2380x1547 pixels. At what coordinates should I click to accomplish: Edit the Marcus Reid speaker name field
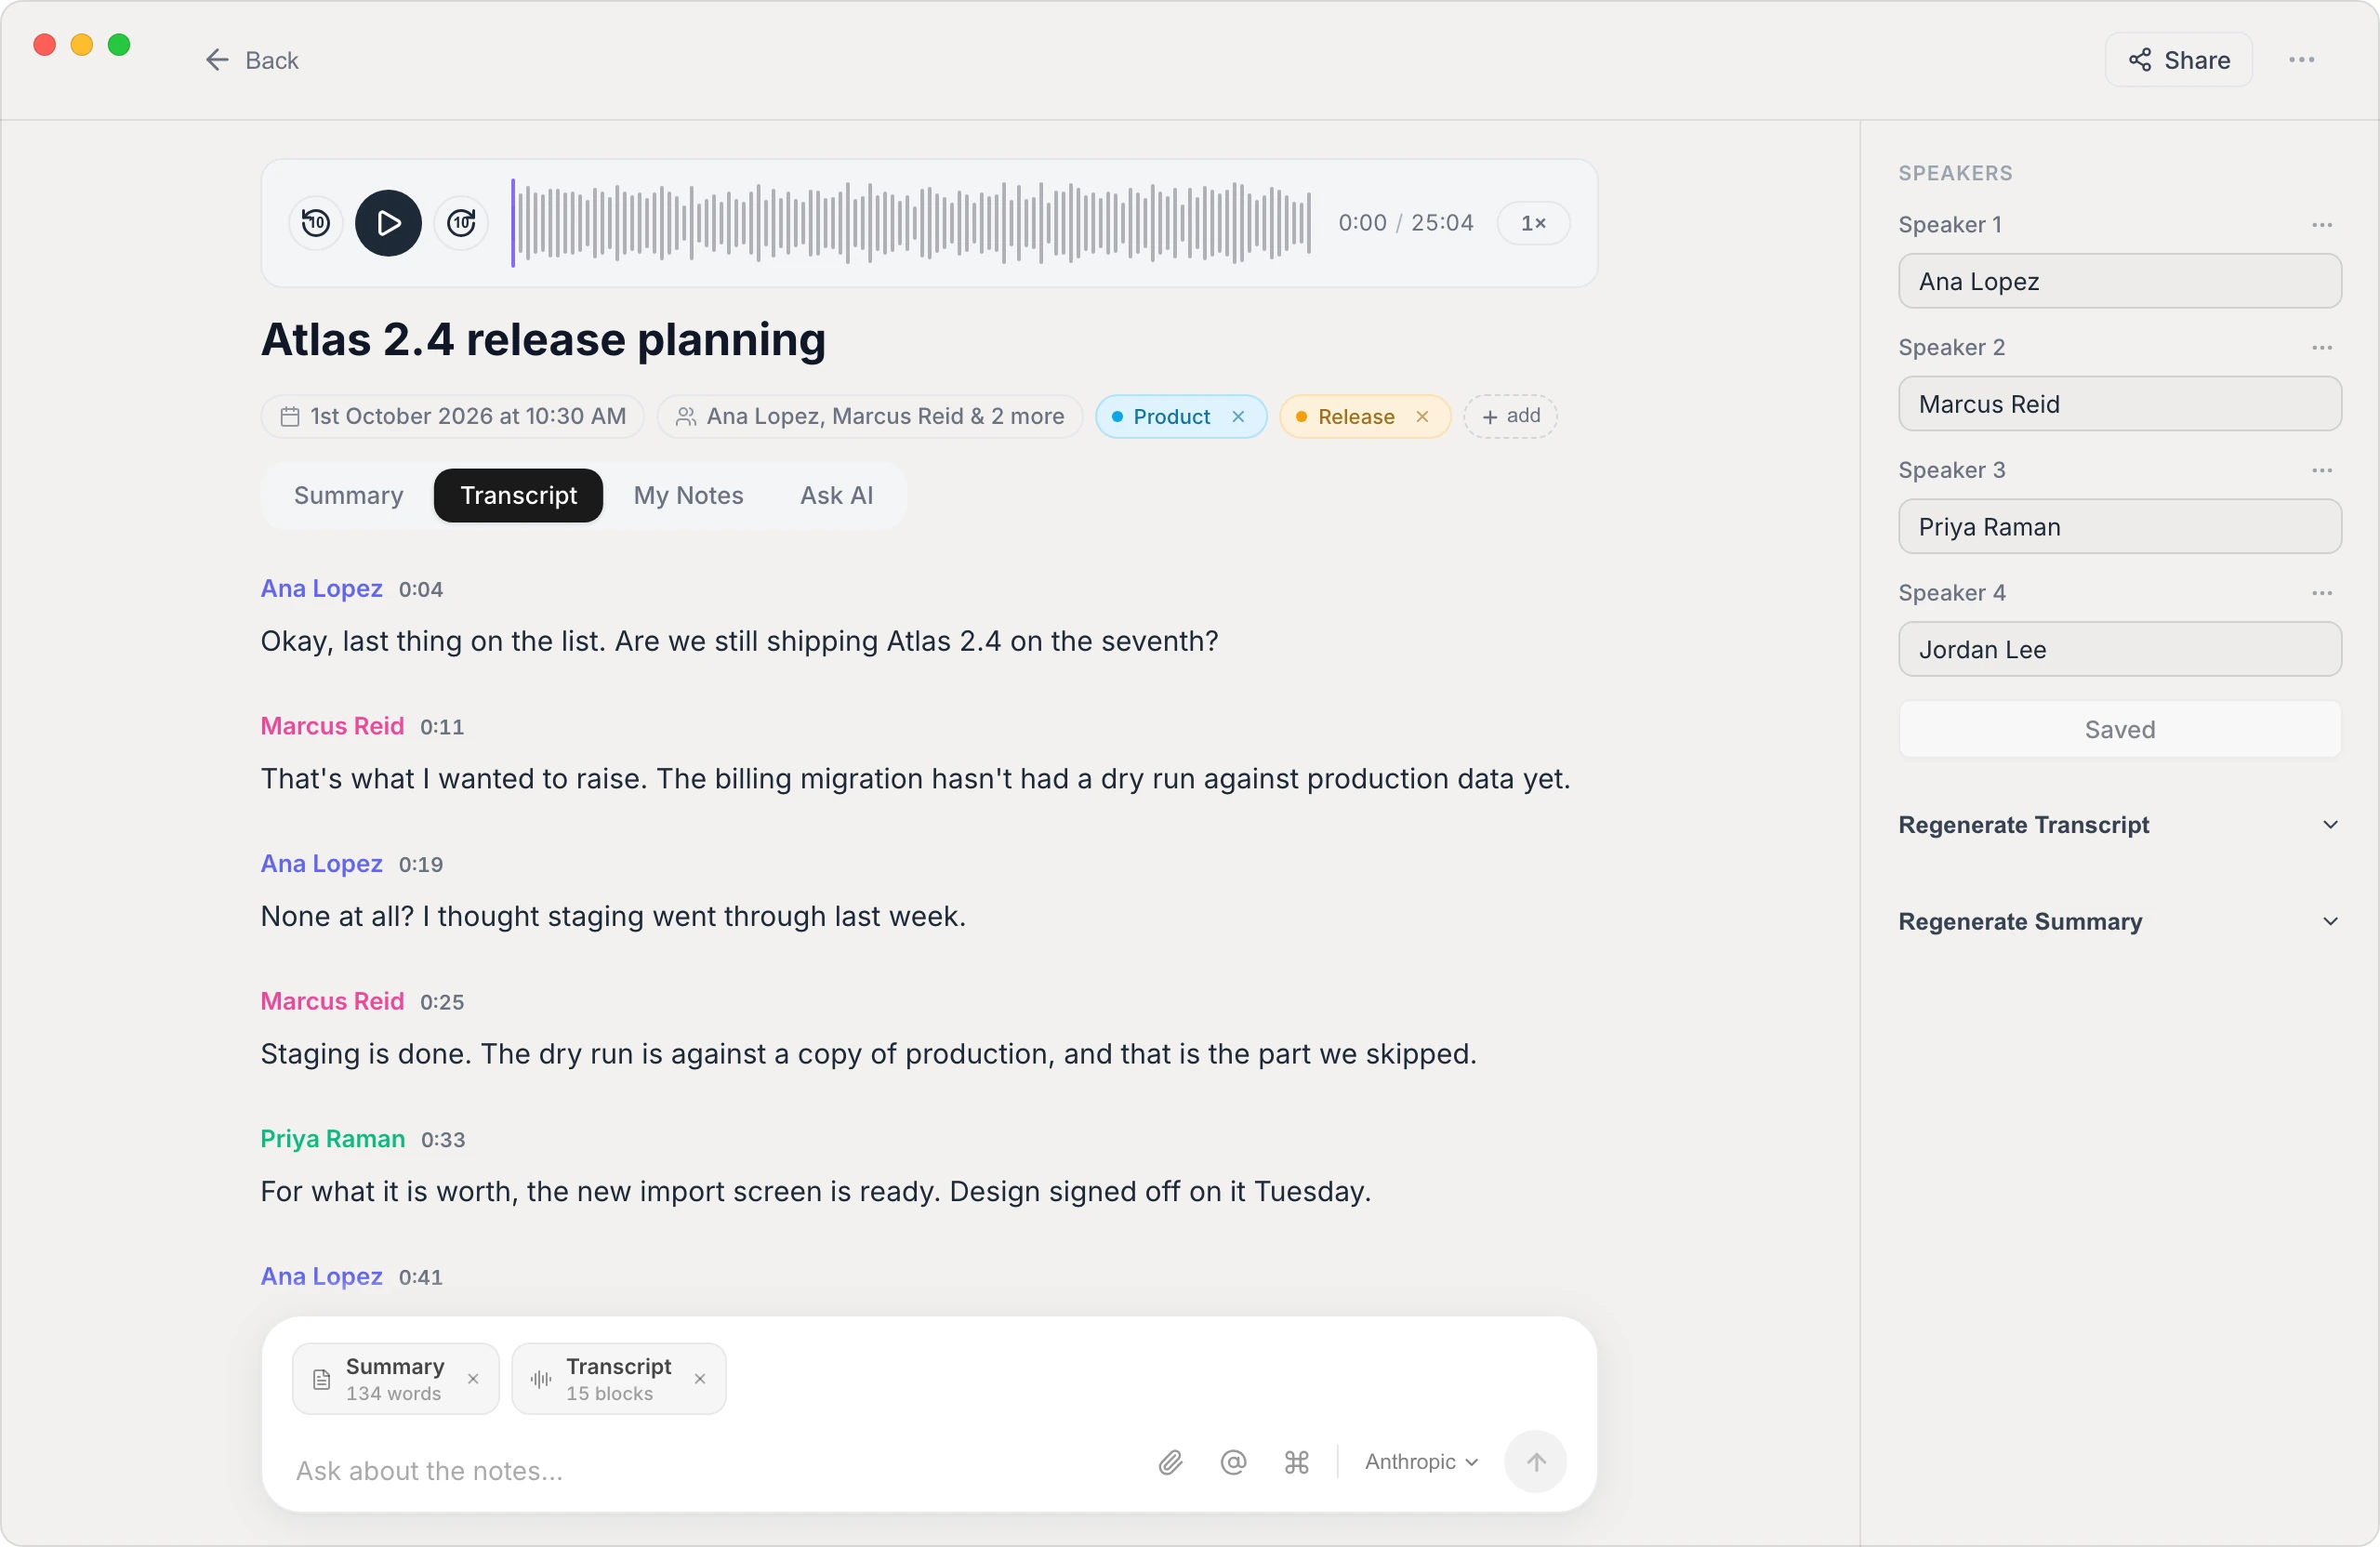2119,404
